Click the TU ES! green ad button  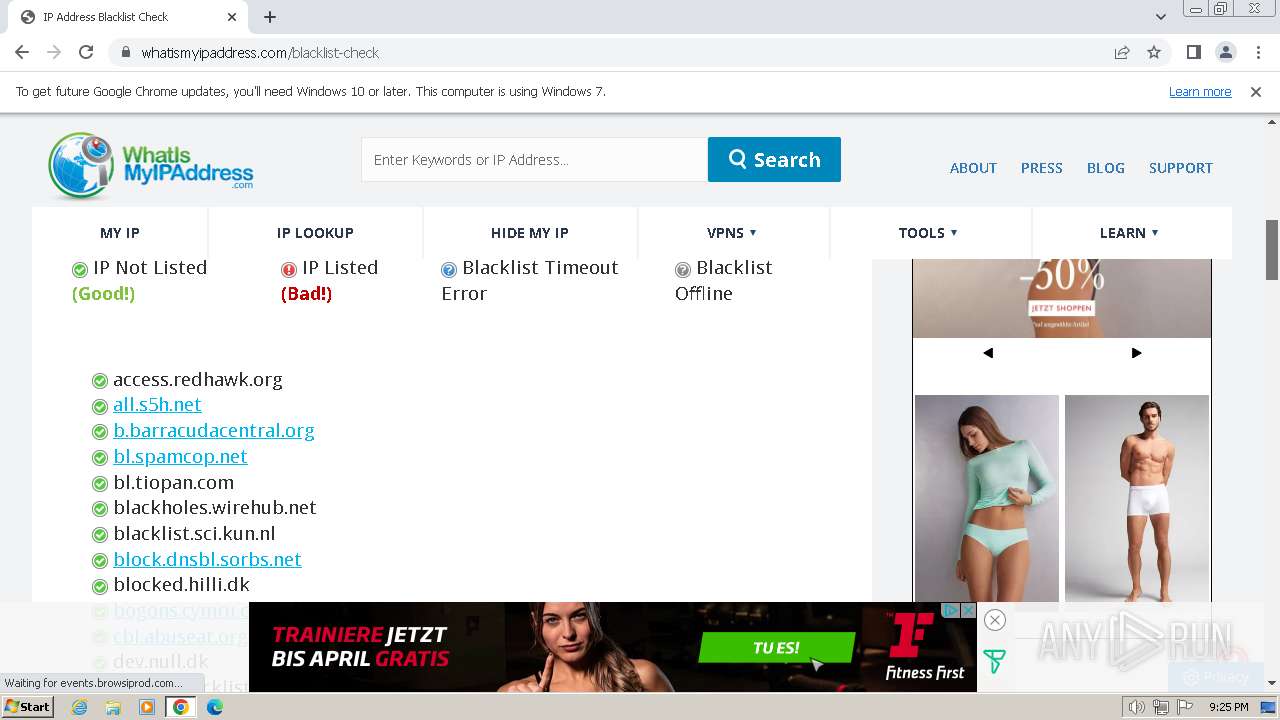pos(777,648)
